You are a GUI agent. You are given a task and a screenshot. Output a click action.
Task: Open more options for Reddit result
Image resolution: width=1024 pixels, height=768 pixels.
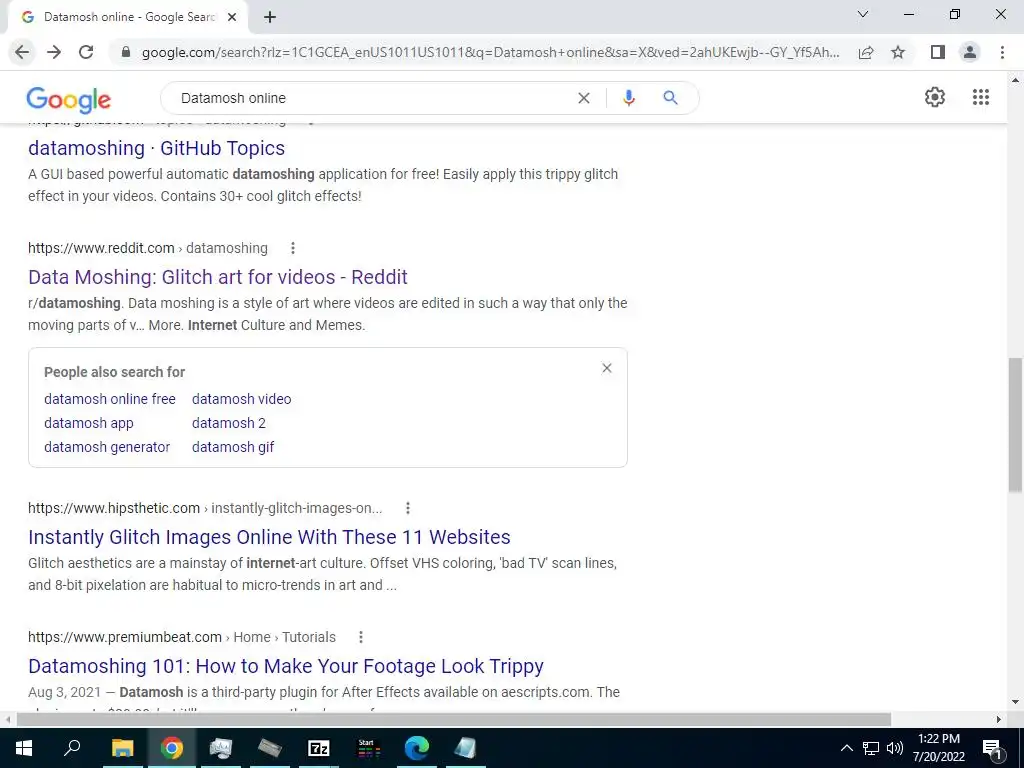[x=293, y=248]
